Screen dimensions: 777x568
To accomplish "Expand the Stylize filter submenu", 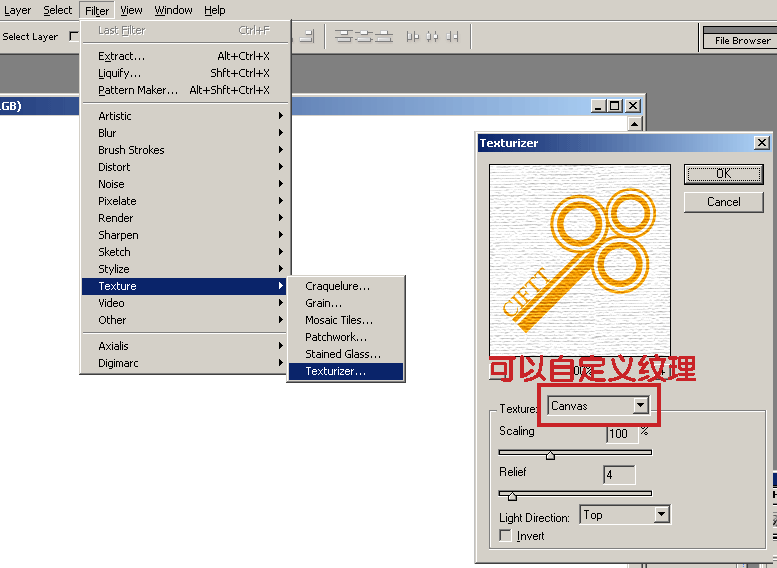I will click(186, 269).
